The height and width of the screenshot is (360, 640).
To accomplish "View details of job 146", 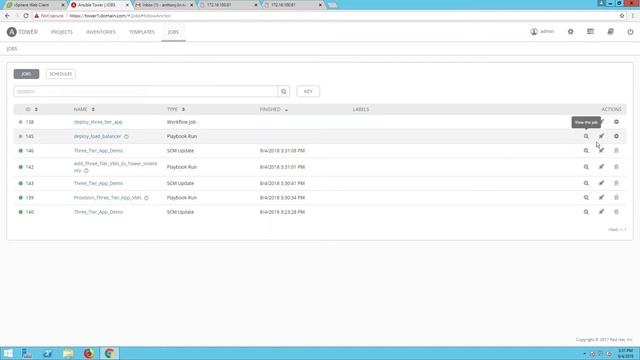I will [x=586, y=151].
